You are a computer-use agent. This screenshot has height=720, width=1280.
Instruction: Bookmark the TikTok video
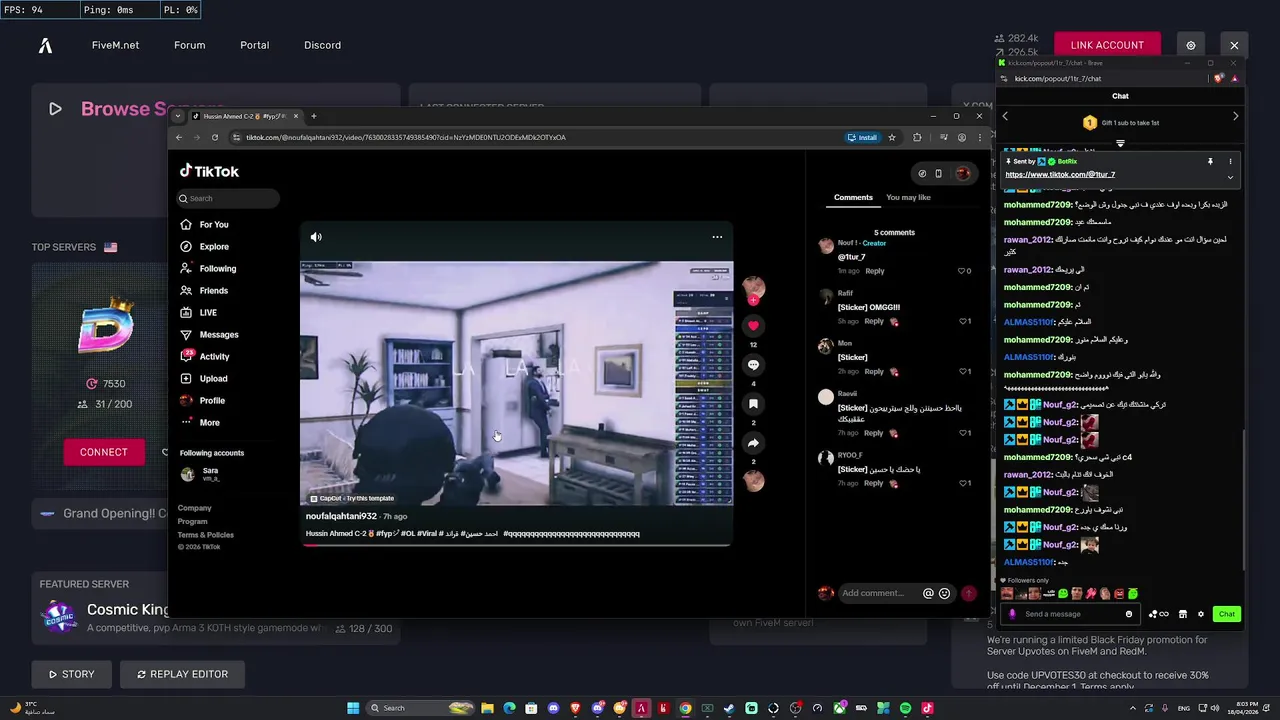[753, 404]
